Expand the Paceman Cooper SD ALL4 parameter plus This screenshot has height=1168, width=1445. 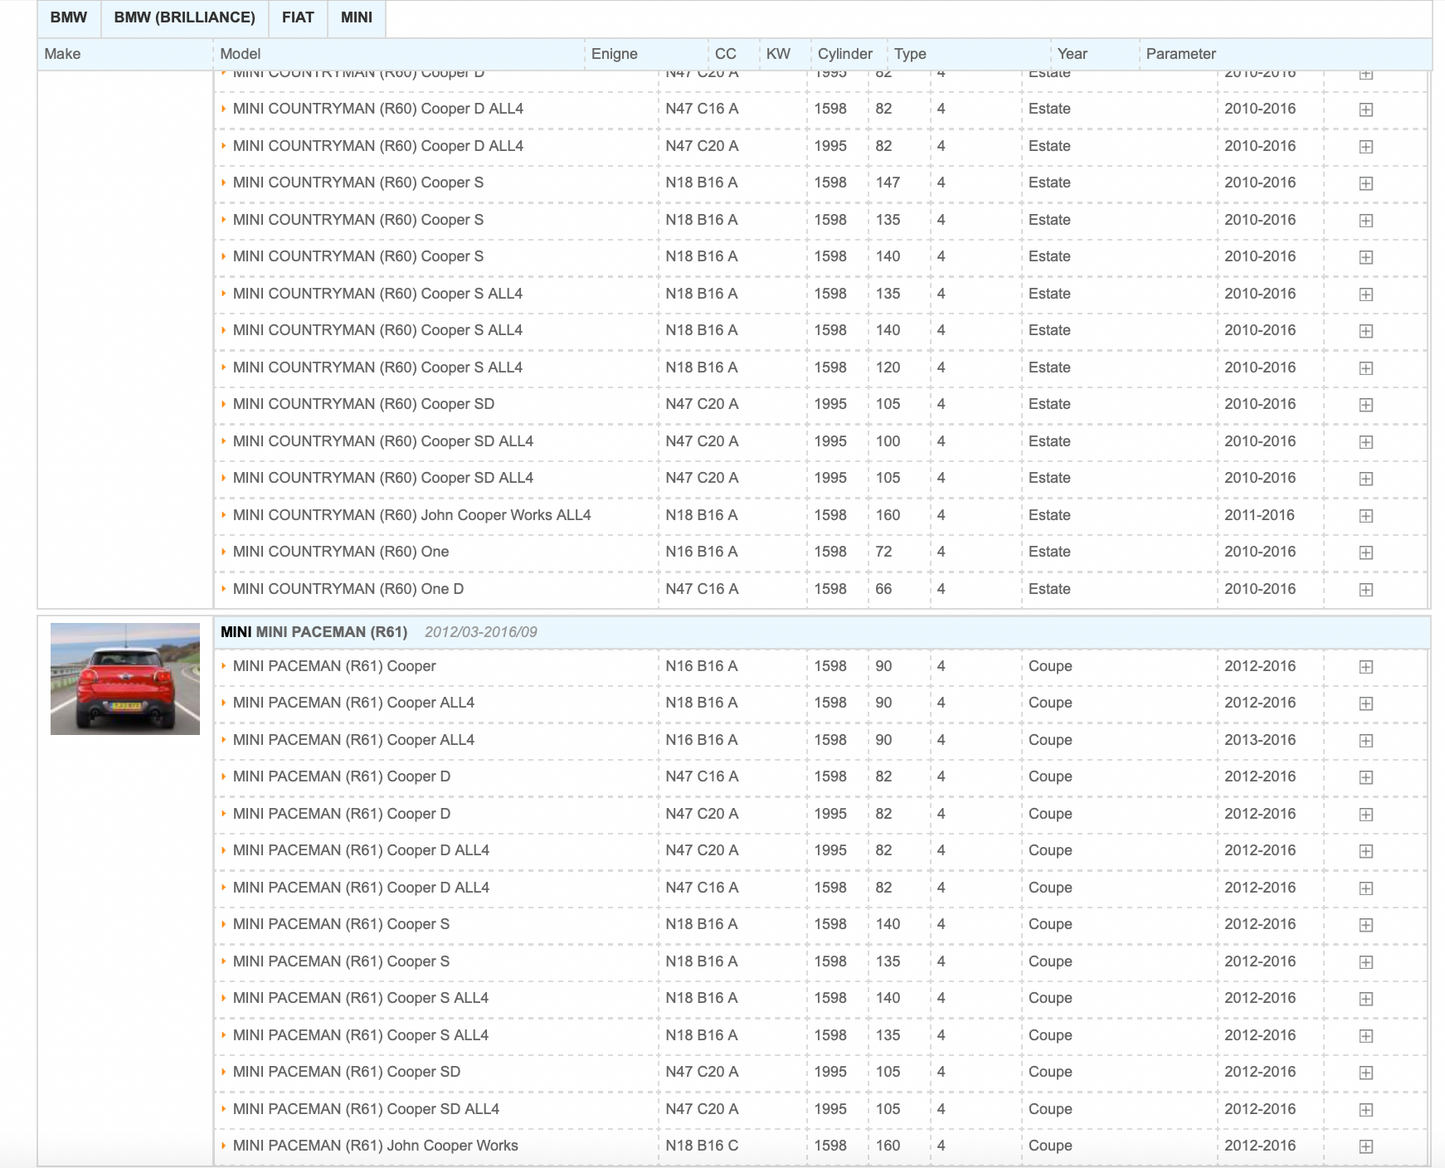(x=1366, y=1110)
